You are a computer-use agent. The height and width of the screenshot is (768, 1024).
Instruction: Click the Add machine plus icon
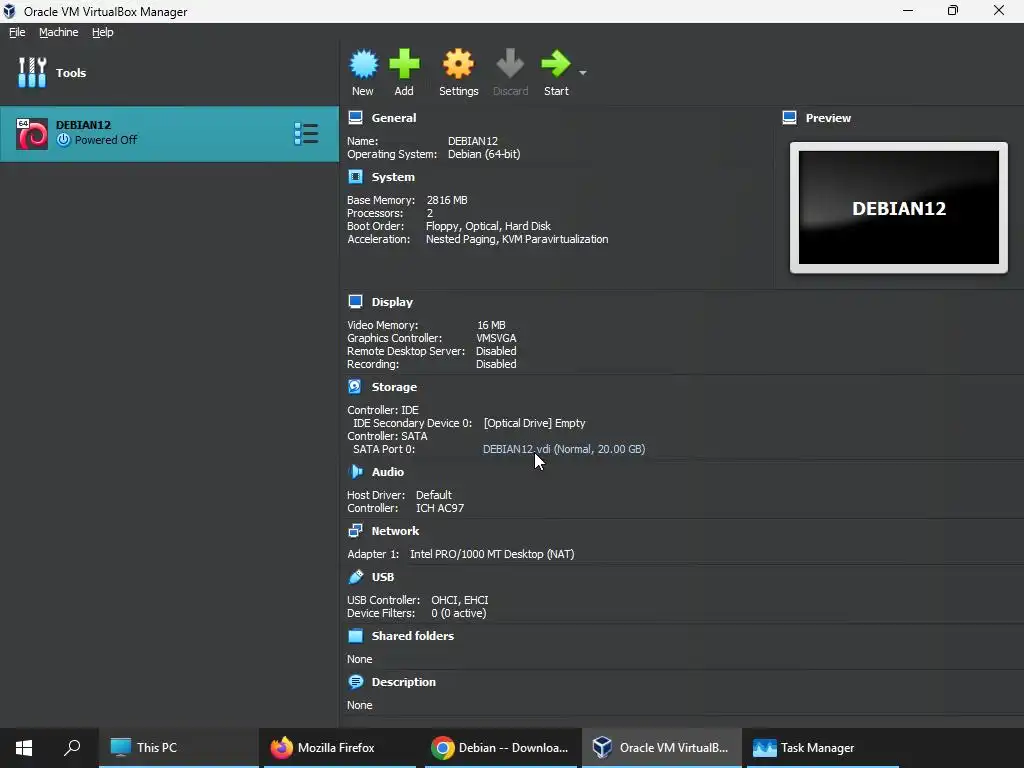(404, 64)
